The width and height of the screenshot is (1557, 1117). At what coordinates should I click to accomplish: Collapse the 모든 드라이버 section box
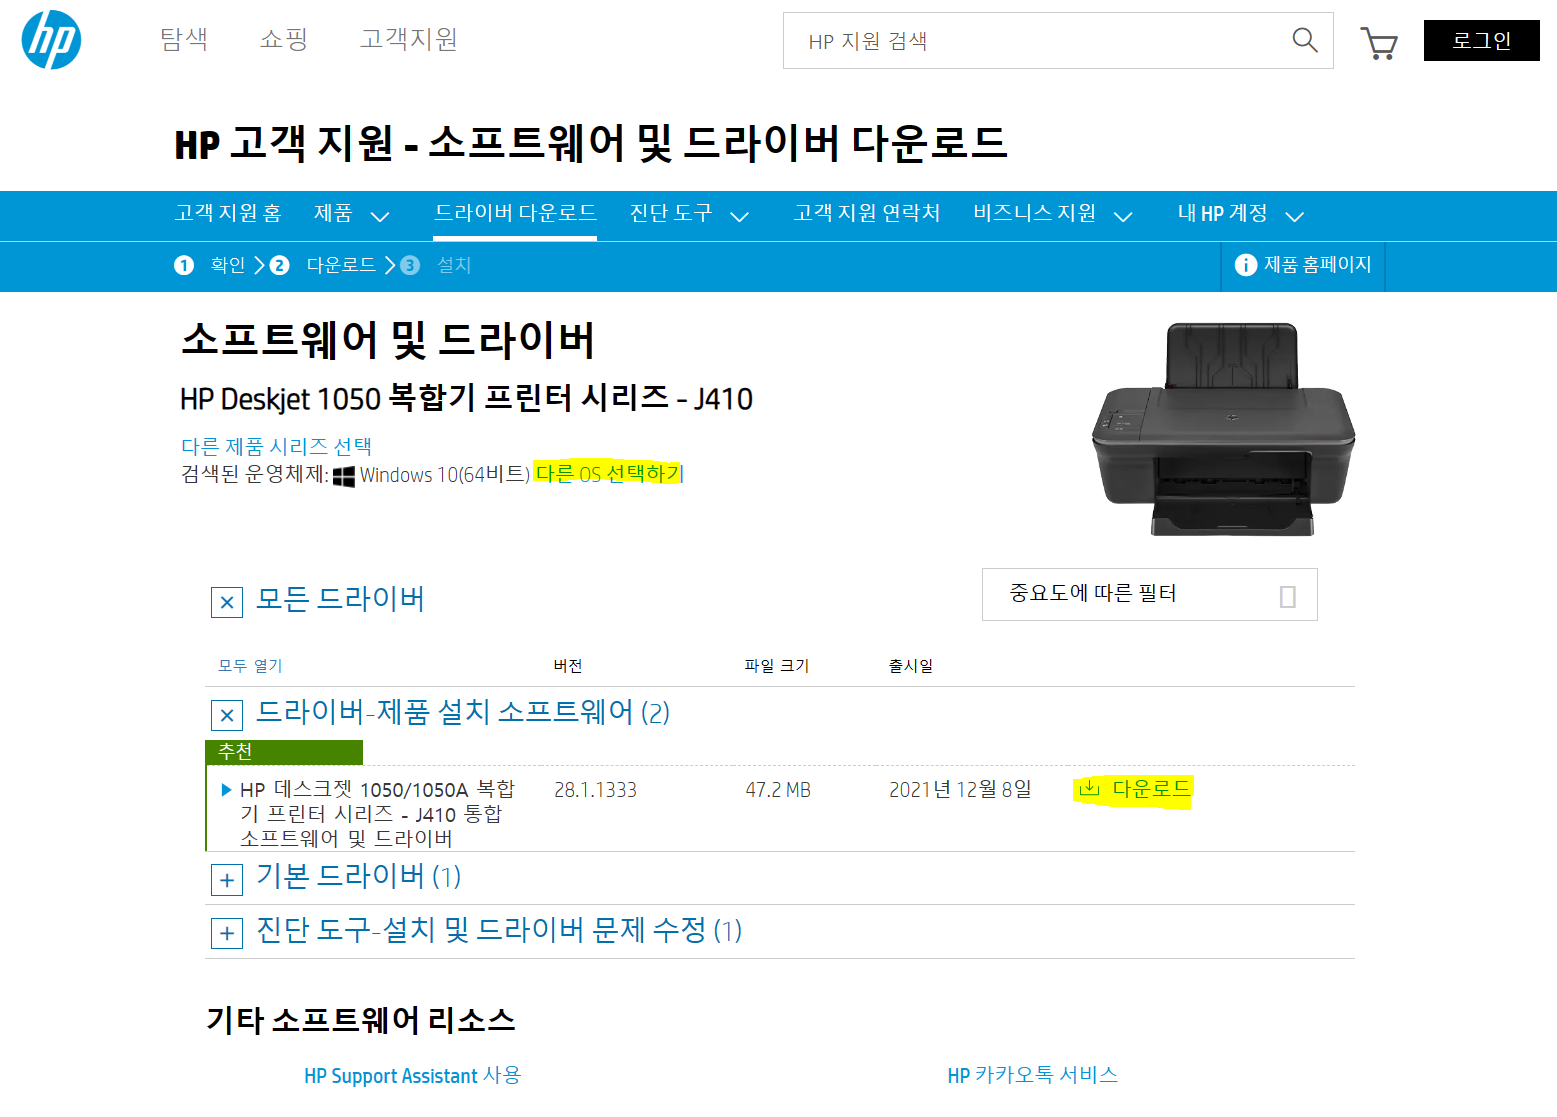pos(227,602)
